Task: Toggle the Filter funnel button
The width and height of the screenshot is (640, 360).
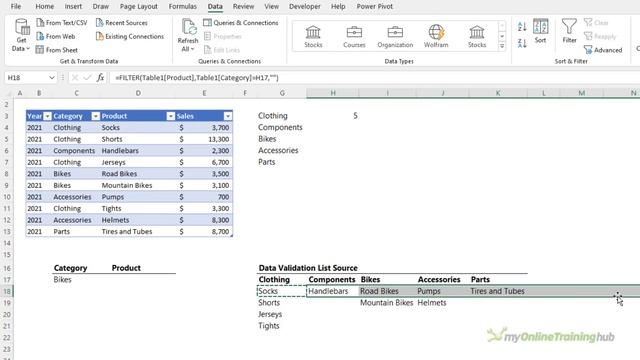Action: pyautogui.click(x=569, y=31)
